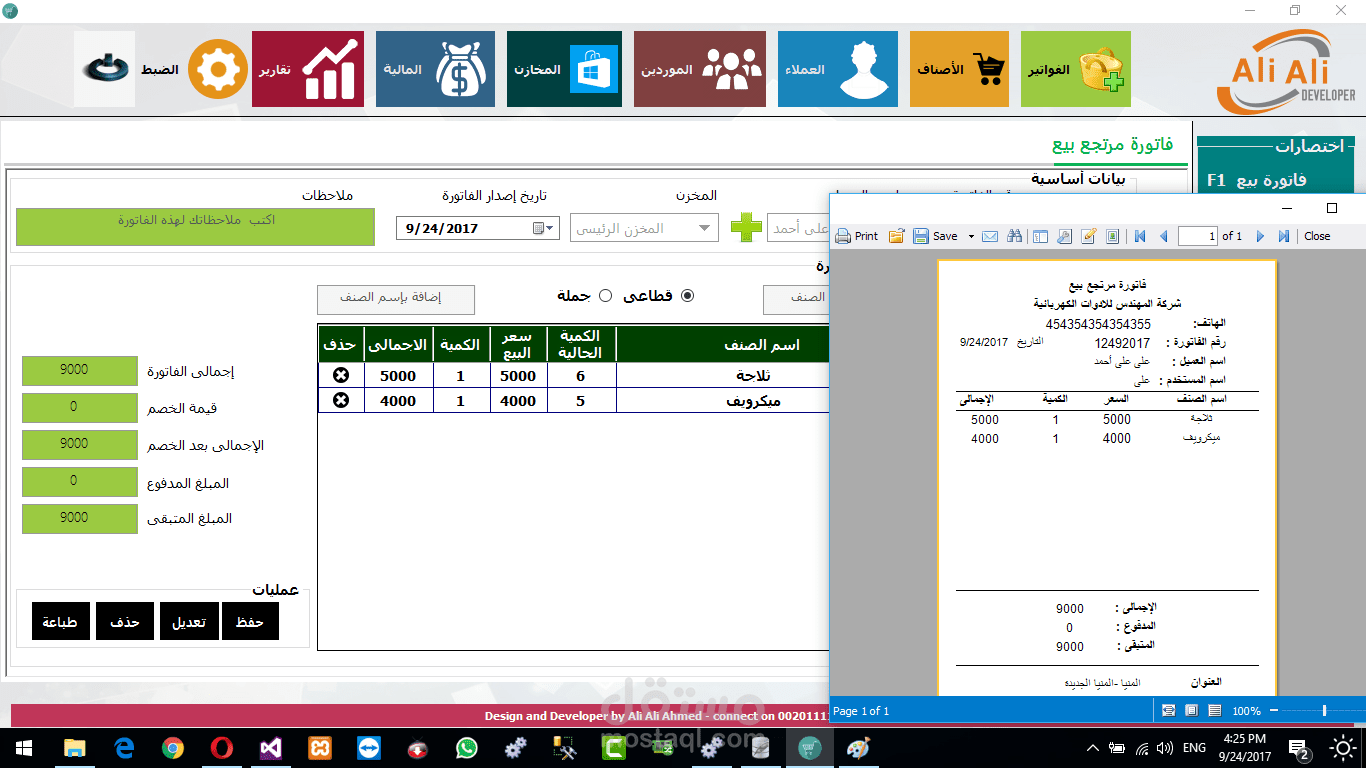The height and width of the screenshot is (768, 1366).
Task: Click the open folder icon in preview toolbar
Action: (x=897, y=236)
